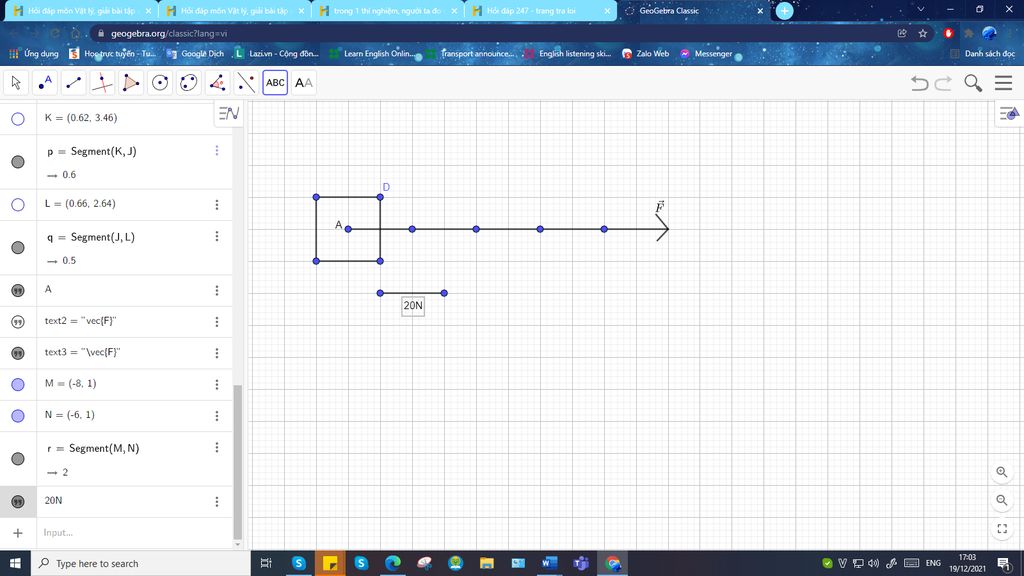This screenshot has height=576, width=1024.
Task: Open the graphics view style bar
Action: (1009, 114)
